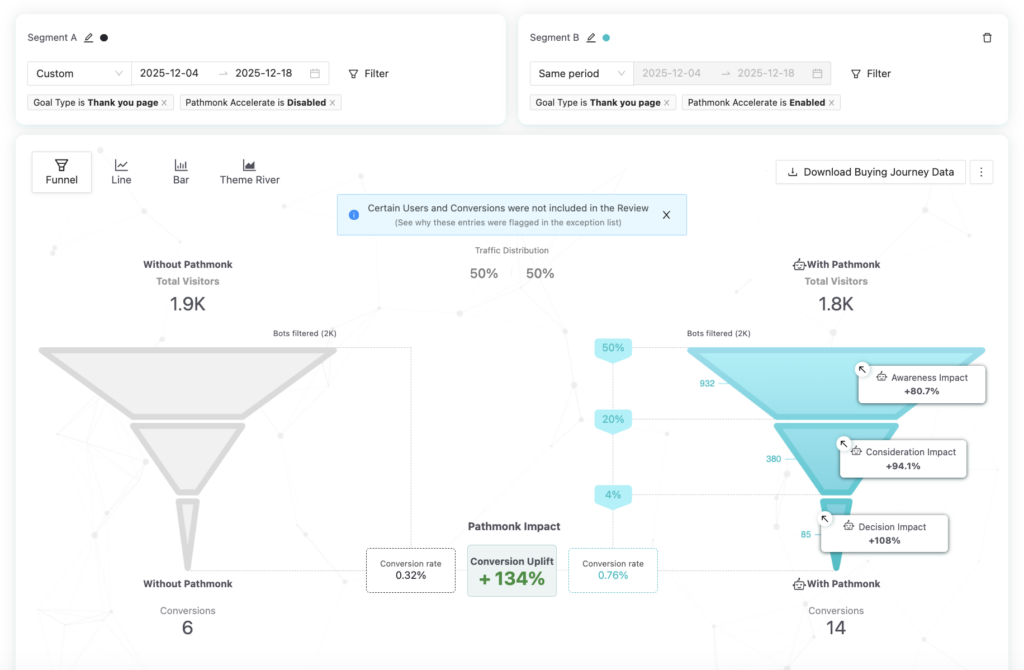Screen dimensions: 1024x670
Task: Switch to the Line chart view
Action: coord(121,172)
